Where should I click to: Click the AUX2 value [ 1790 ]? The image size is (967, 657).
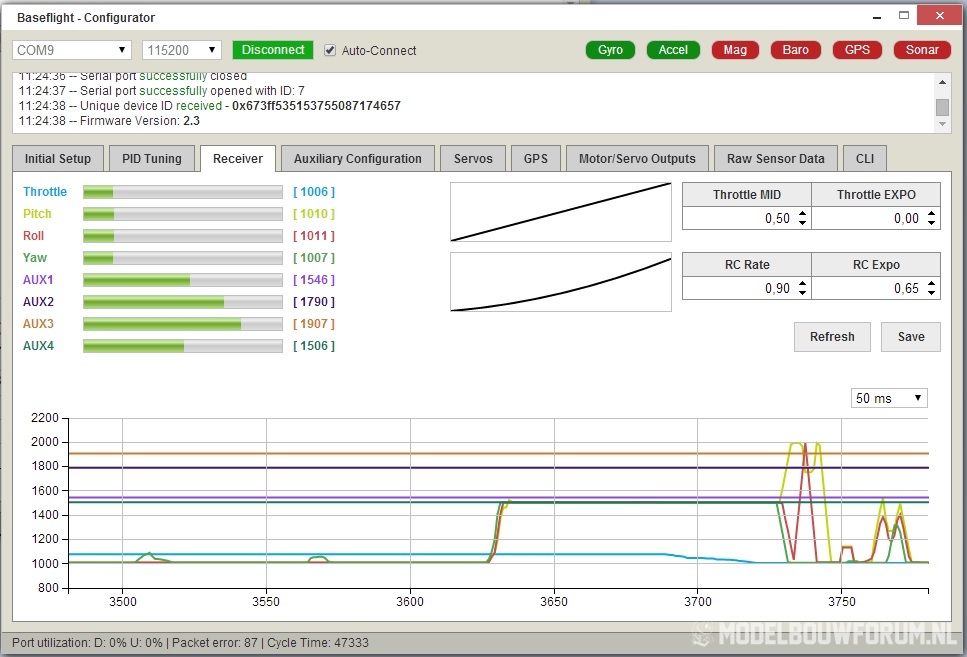[314, 302]
